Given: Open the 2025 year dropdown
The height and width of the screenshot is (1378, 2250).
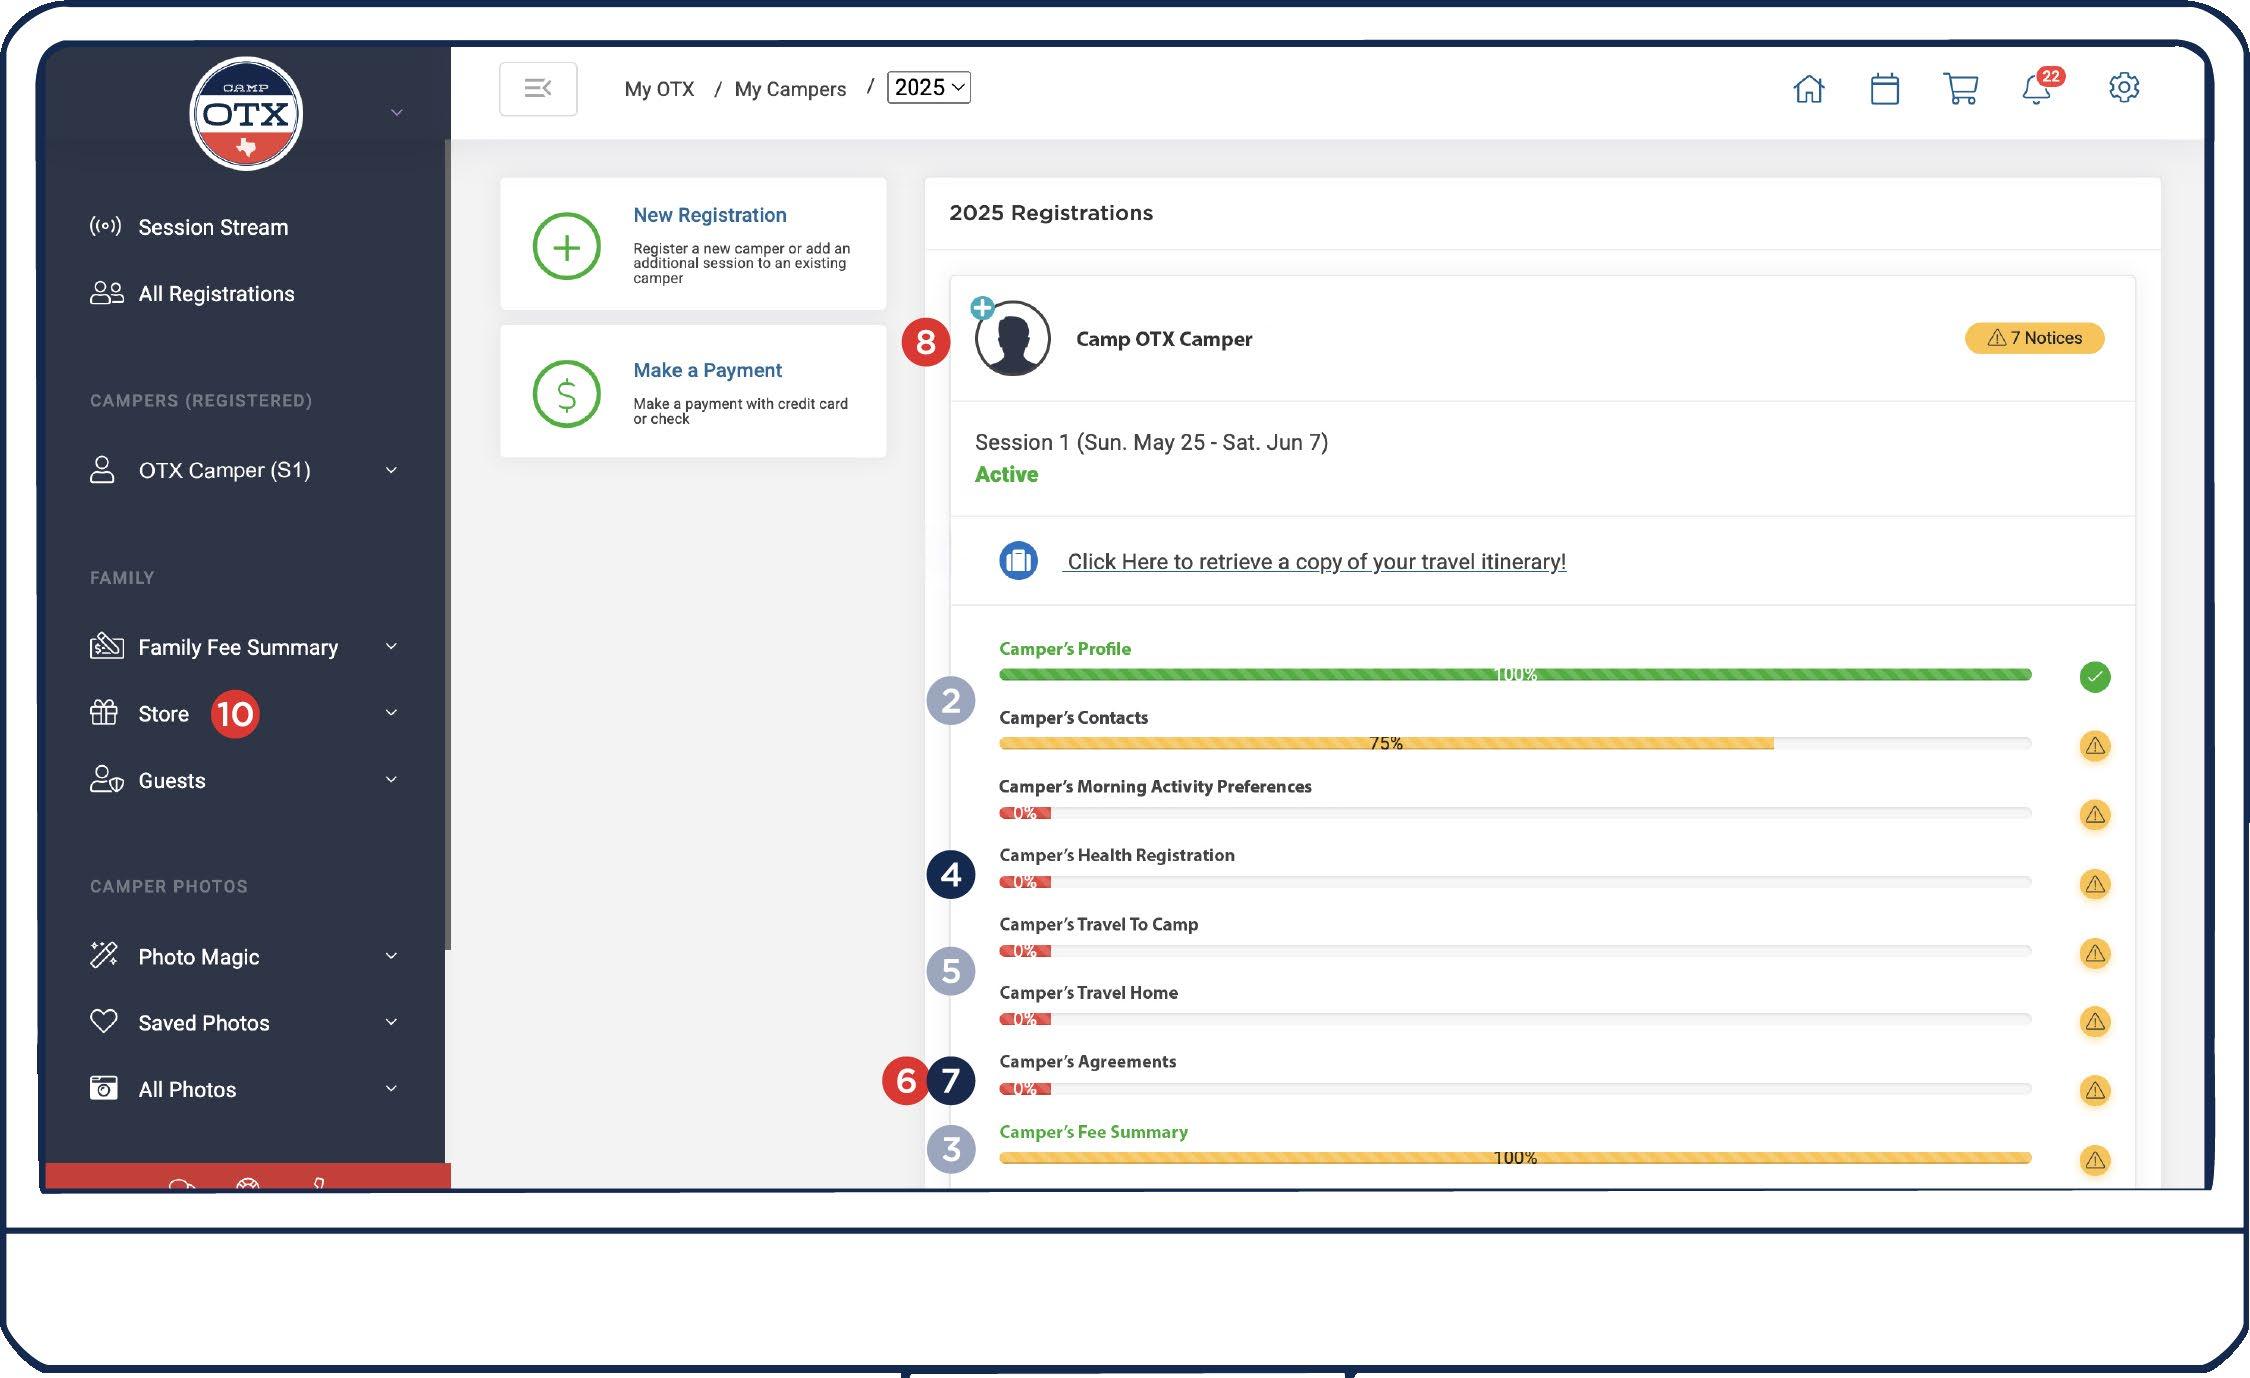Looking at the screenshot, I should tap(929, 88).
